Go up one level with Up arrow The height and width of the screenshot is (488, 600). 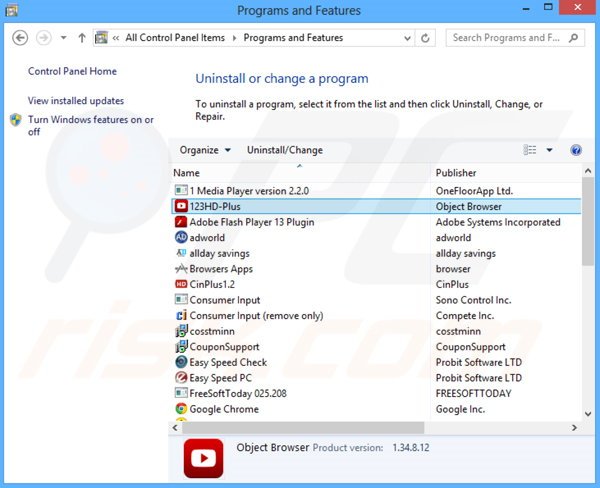82,38
